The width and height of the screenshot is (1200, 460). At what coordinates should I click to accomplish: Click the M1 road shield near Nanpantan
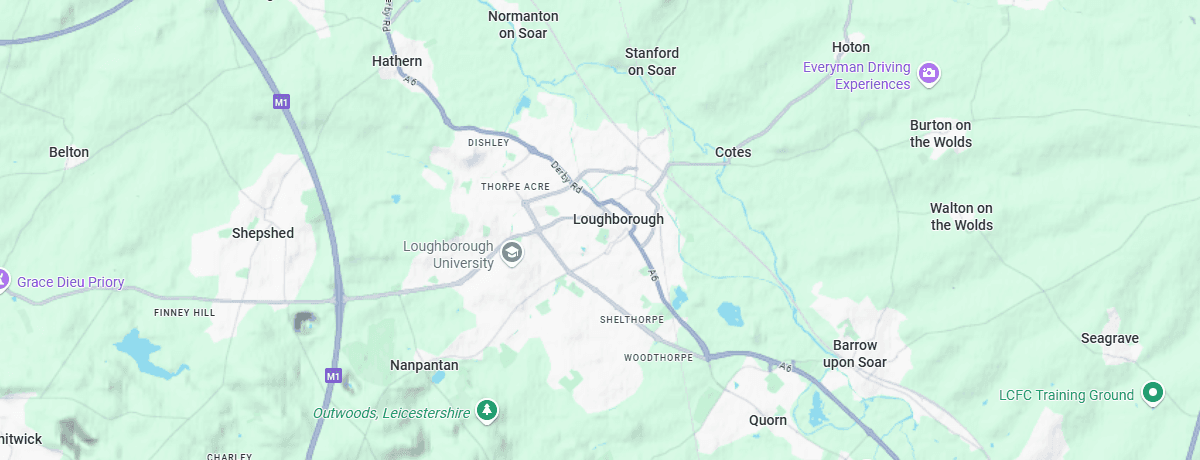click(x=334, y=376)
